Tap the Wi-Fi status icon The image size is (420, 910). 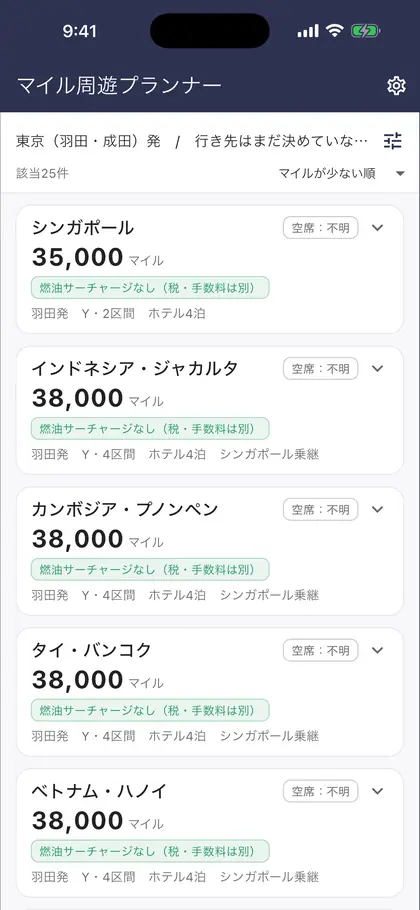tap(335, 31)
